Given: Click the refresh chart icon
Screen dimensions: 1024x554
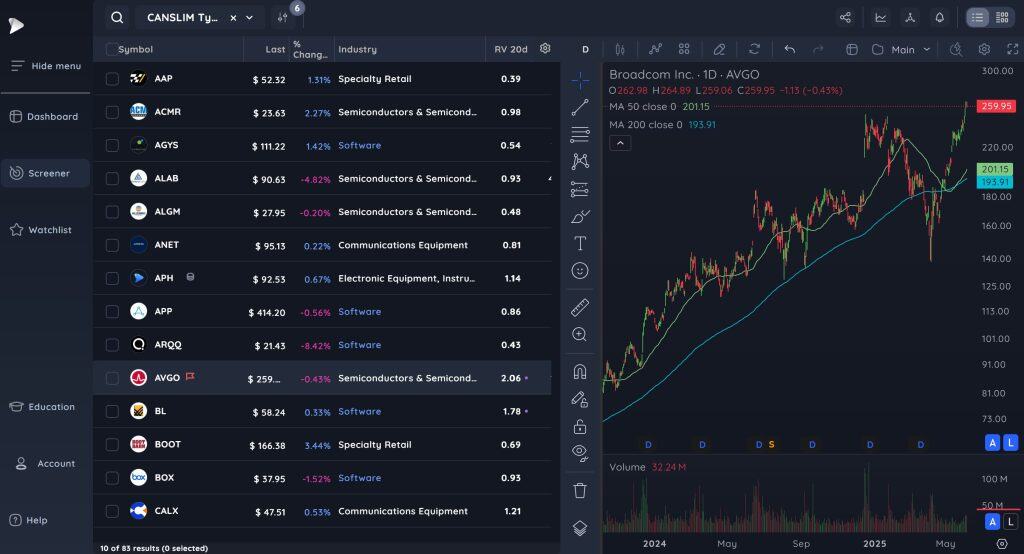Looking at the screenshot, I should point(754,49).
